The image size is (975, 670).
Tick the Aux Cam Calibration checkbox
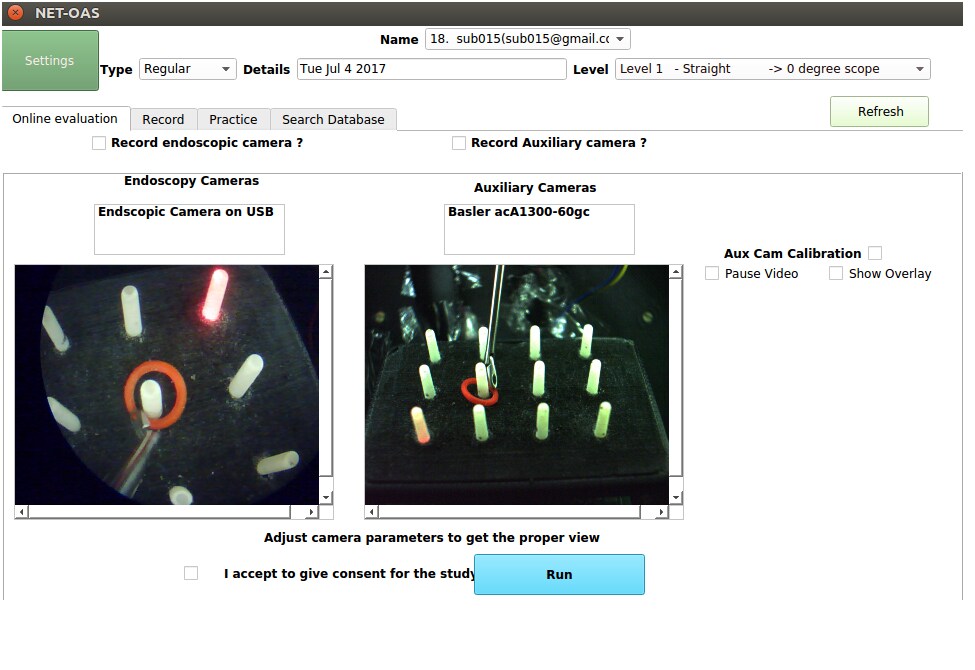tap(875, 253)
